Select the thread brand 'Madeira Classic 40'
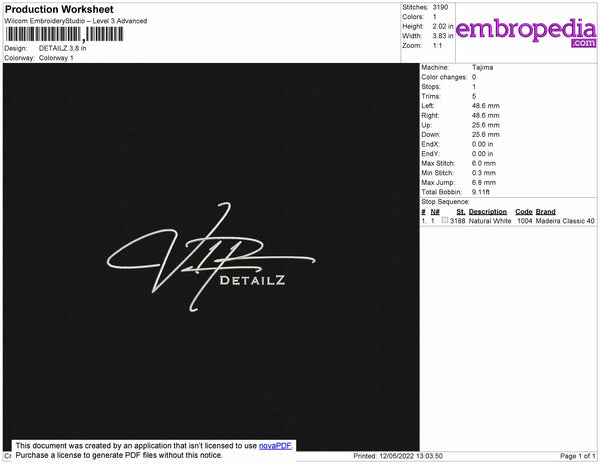This screenshot has width=600, height=464. tap(565, 221)
